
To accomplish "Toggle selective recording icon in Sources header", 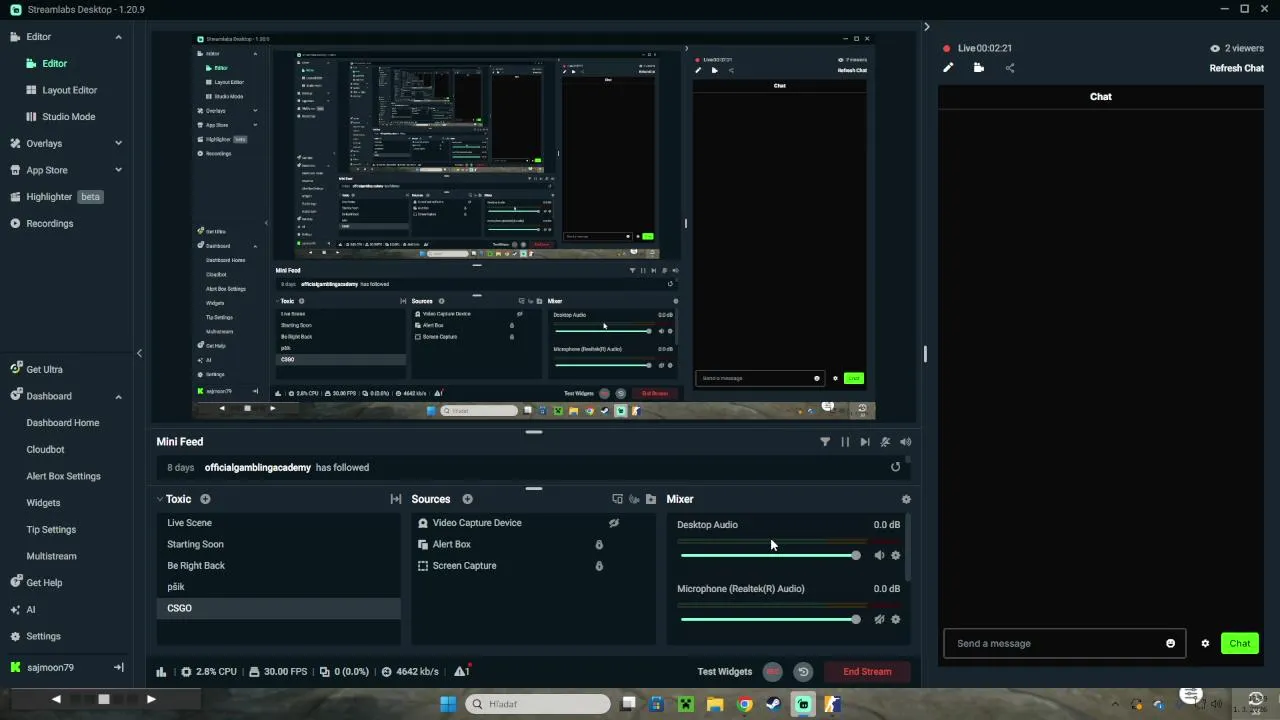I will coord(634,499).
